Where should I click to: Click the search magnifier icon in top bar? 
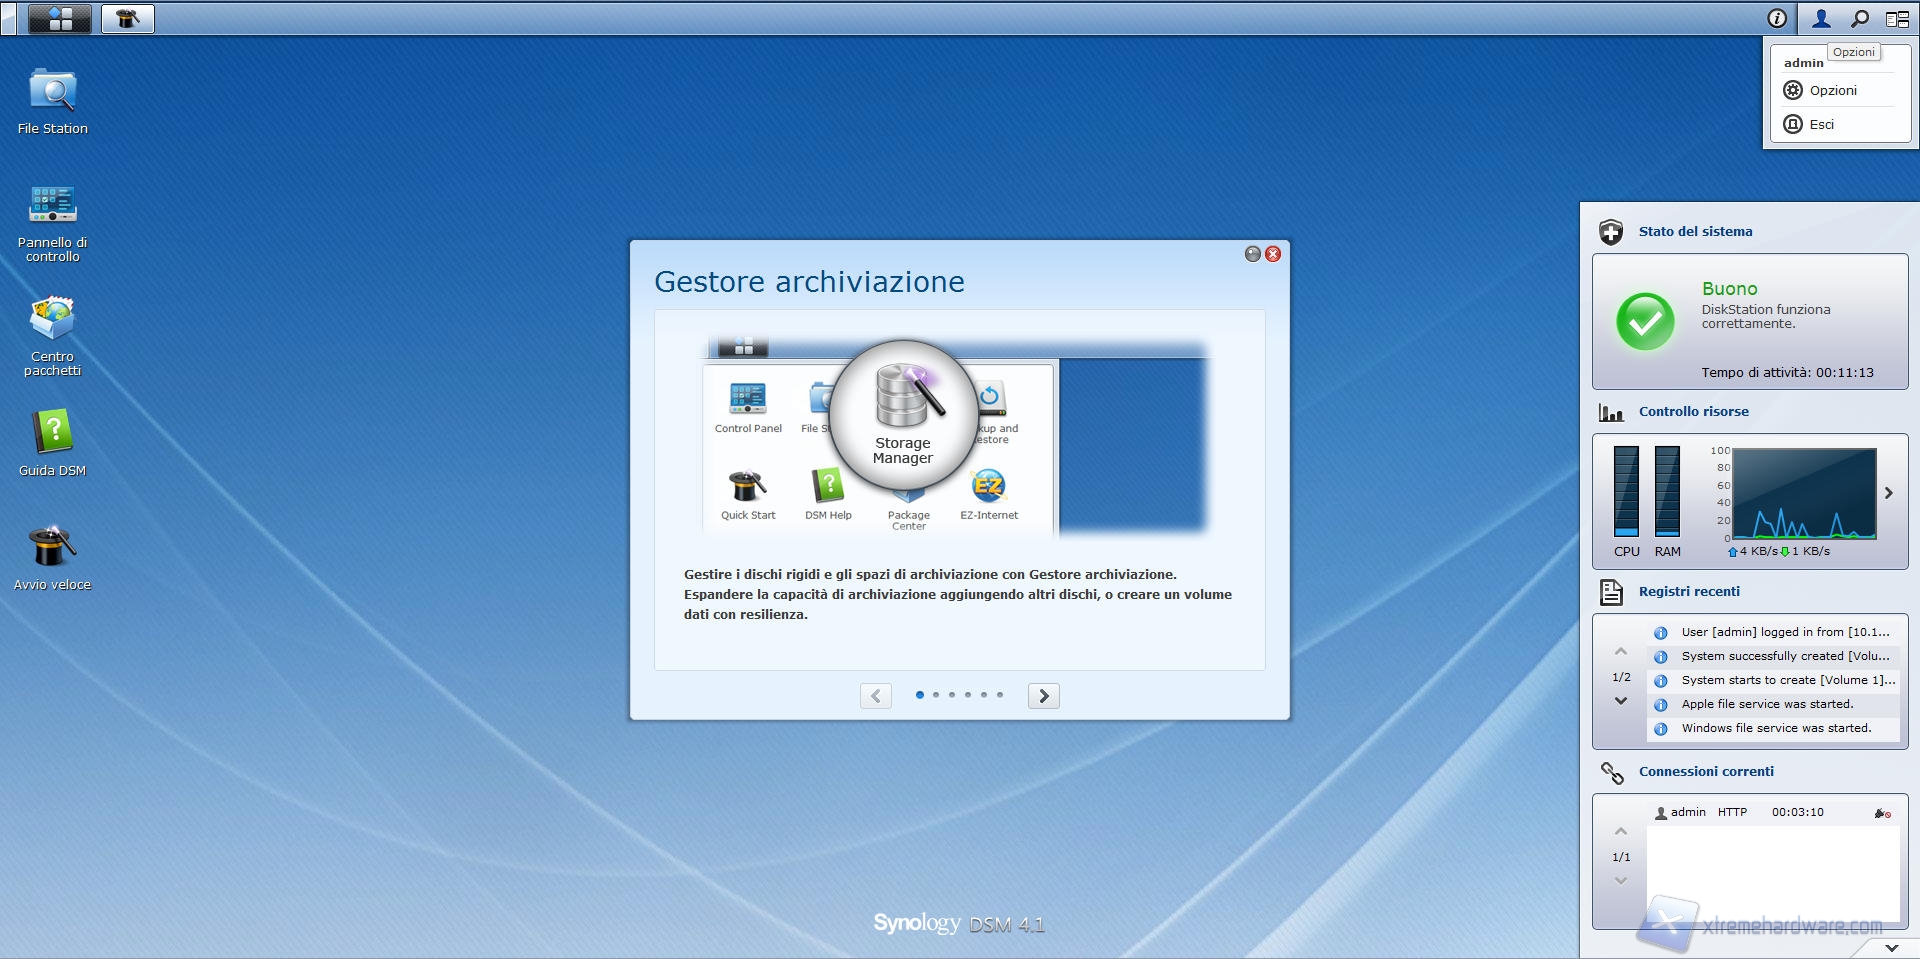[x=1859, y=18]
